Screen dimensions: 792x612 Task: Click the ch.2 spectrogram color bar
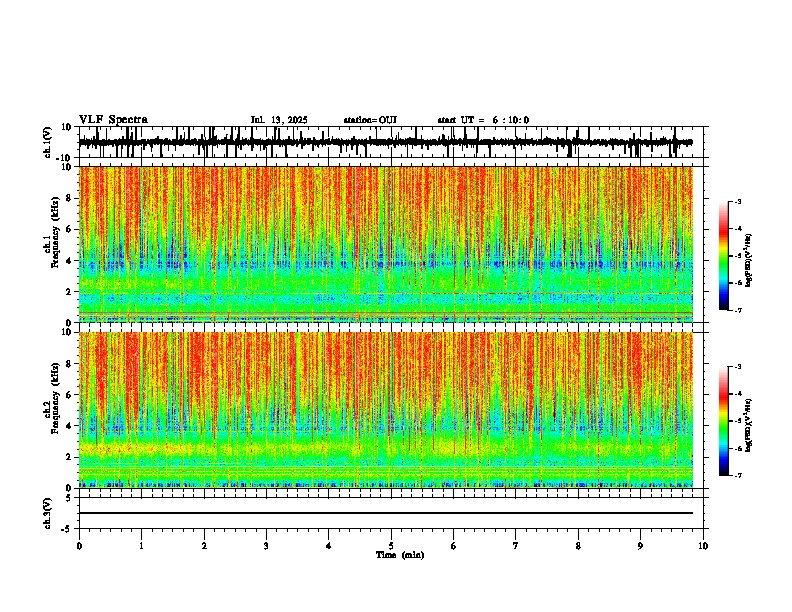pyautogui.click(x=723, y=421)
